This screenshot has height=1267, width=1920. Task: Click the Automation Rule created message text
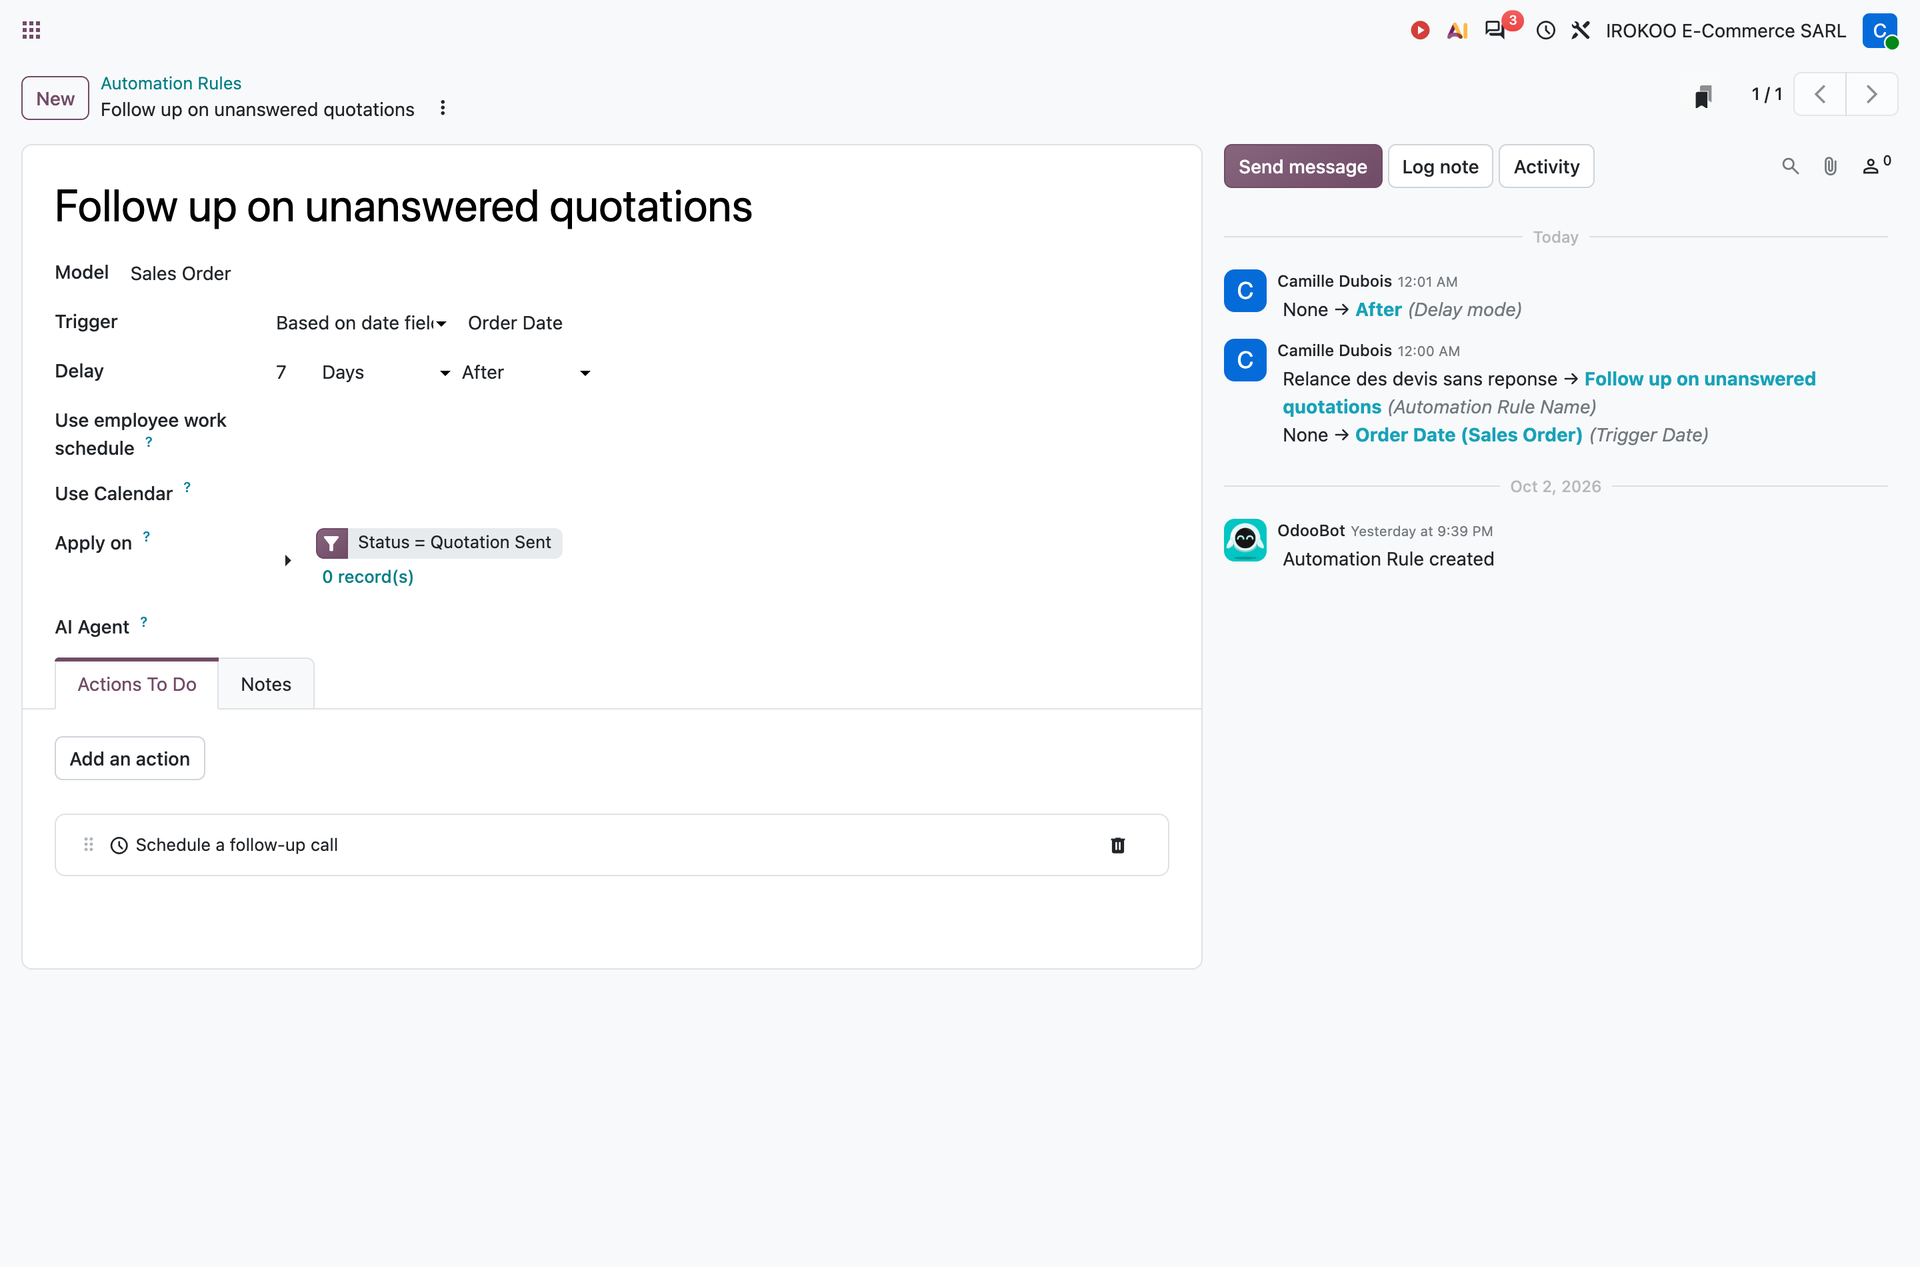pos(1388,559)
